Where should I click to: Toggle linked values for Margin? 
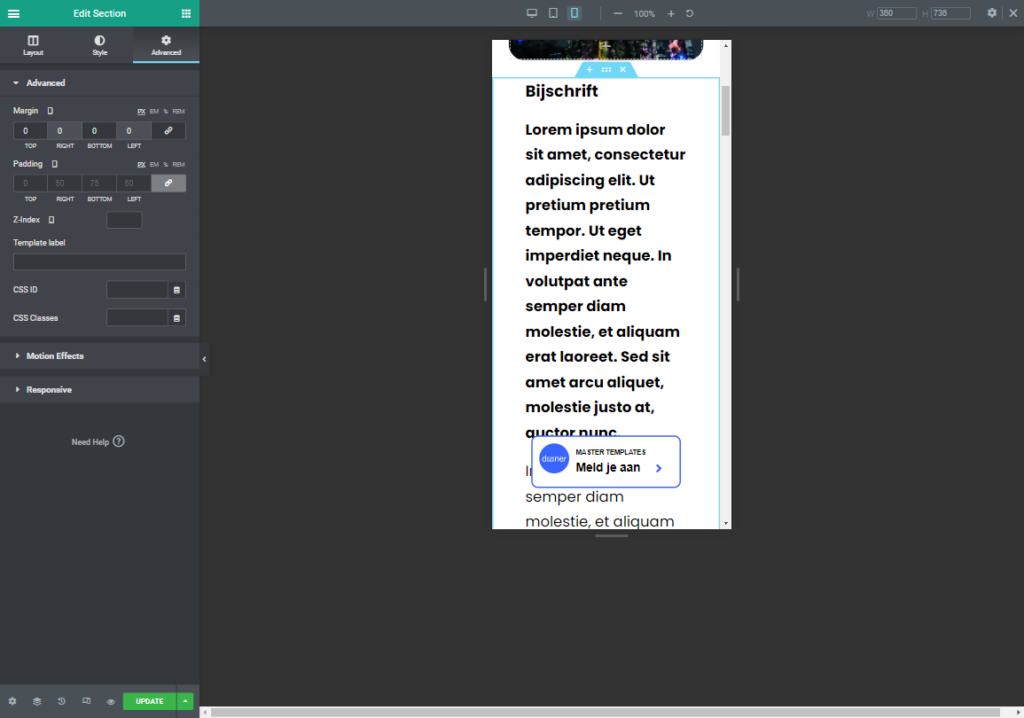pyautogui.click(x=168, y=131)
